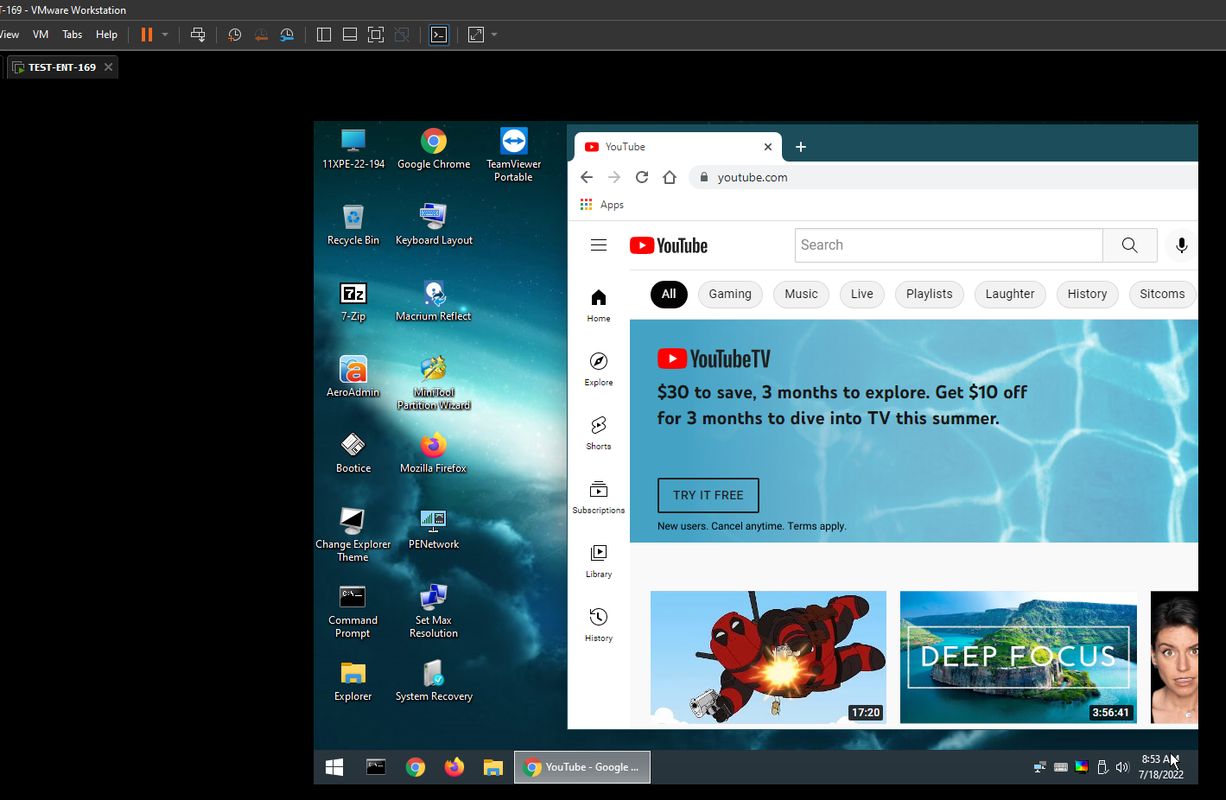Click the YouTube - Google Chrome taskbar button
1226x800 pixels.
coord(582,767)
